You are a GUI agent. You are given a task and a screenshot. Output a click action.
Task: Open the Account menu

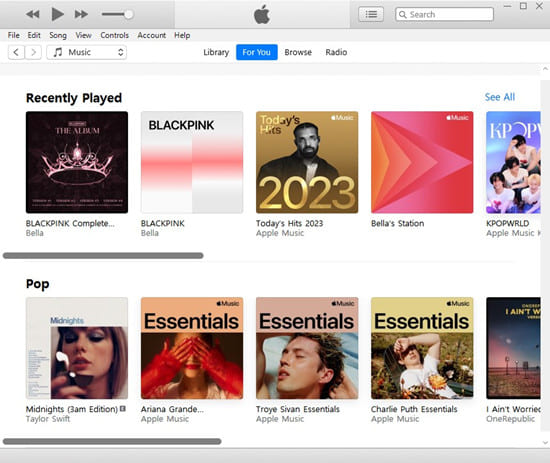152,35
